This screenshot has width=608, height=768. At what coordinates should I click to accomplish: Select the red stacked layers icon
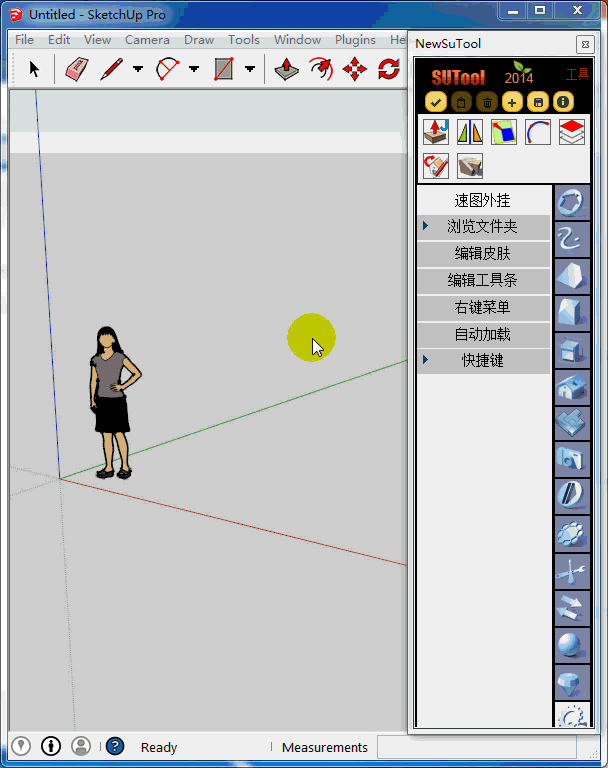(x=572, y=132)
